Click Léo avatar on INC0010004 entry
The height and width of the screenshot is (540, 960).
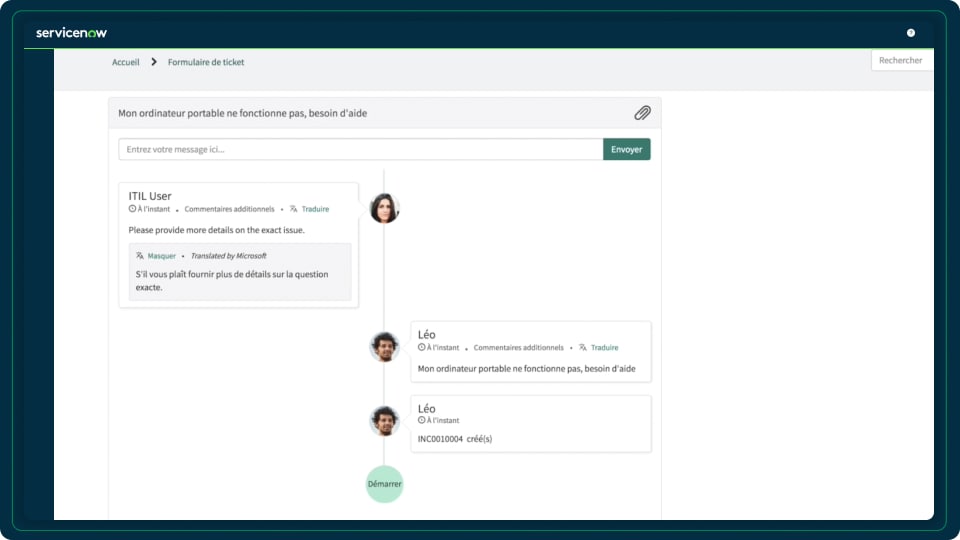click(x=384, y=421)
